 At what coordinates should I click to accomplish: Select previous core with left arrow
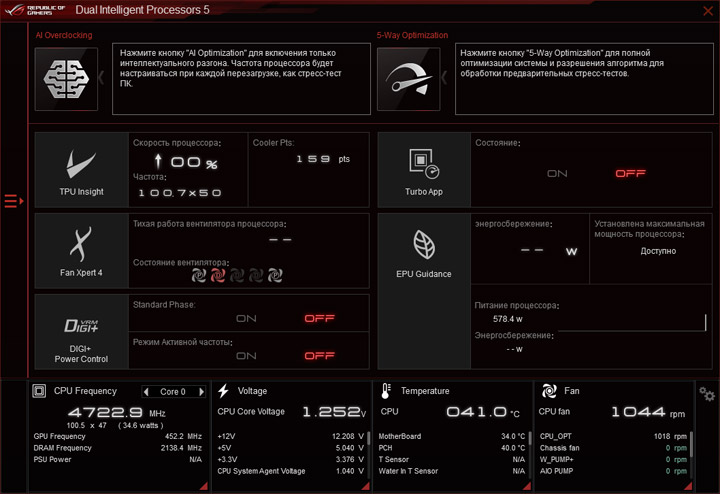[x=146, y=392]
